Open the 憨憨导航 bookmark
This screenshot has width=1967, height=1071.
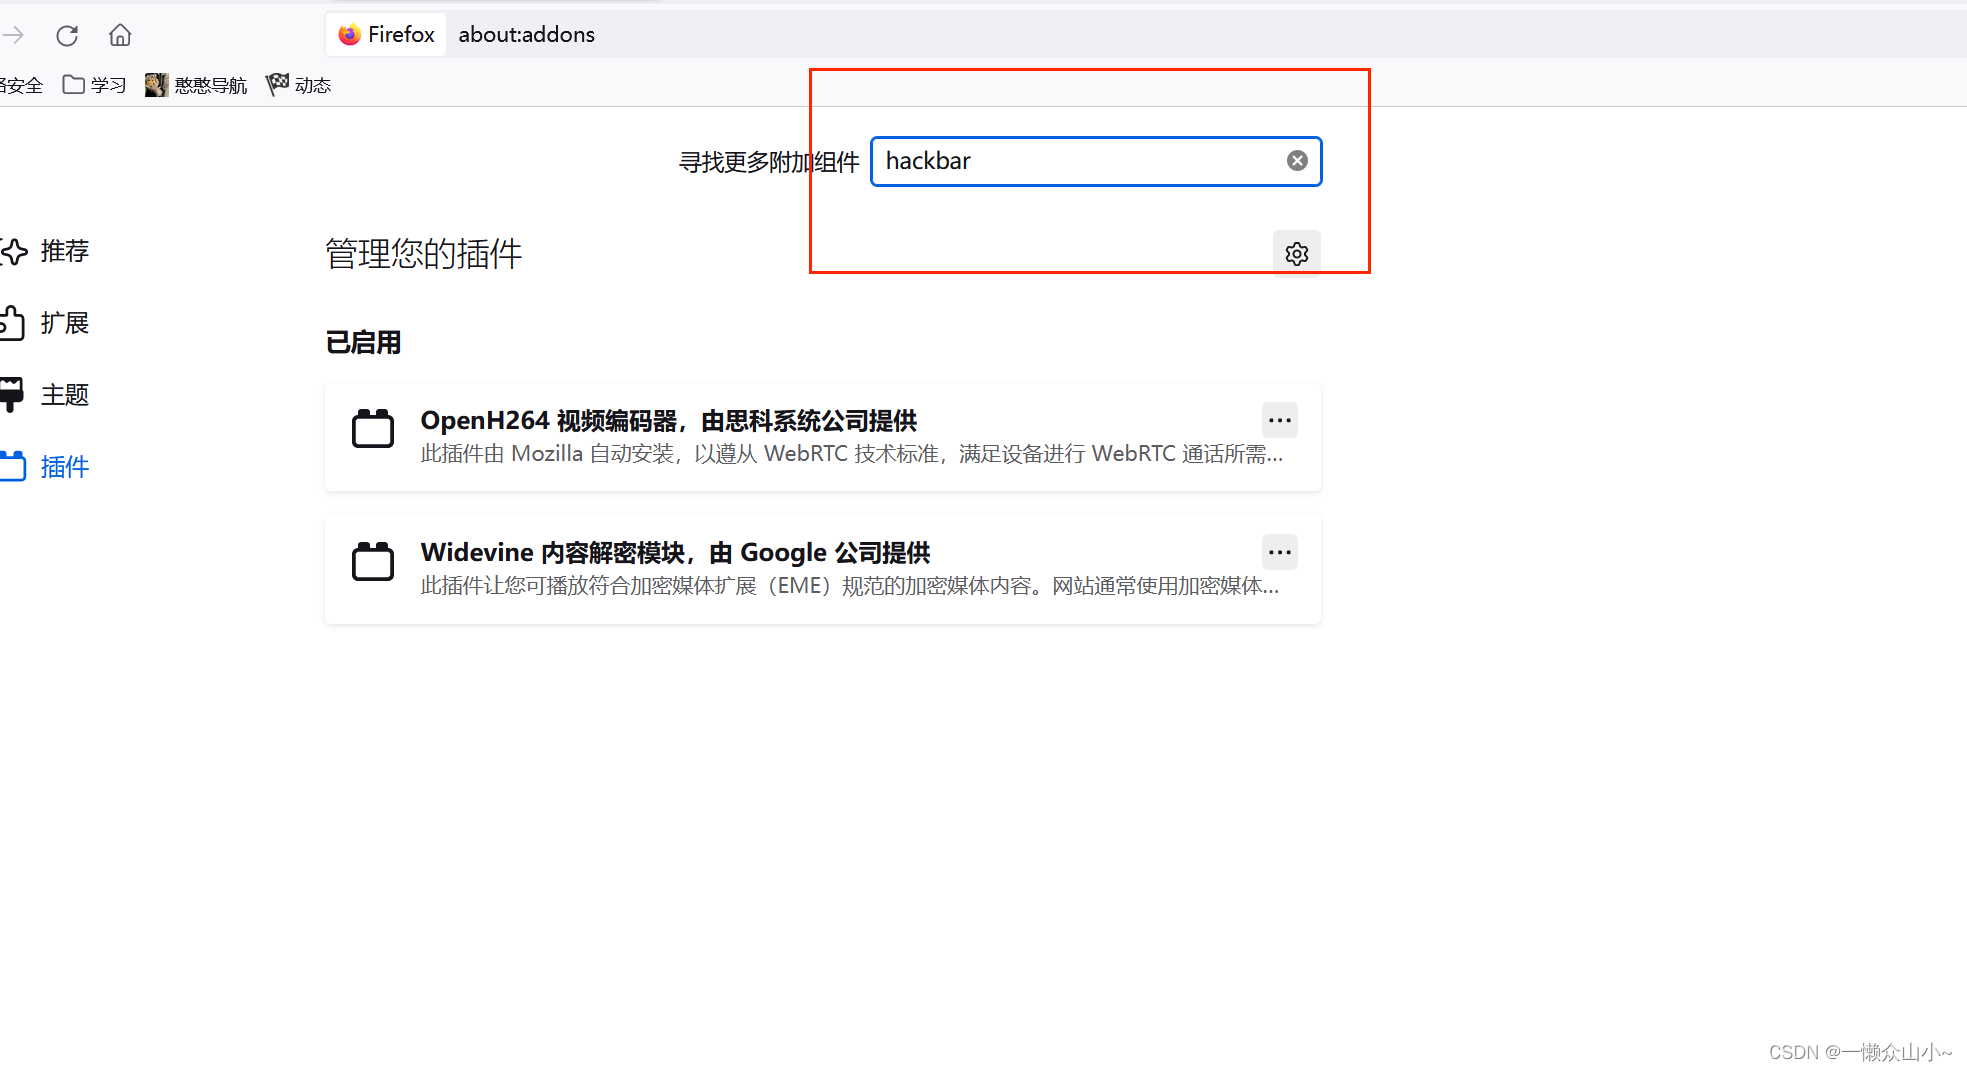[x=196, y=84]
